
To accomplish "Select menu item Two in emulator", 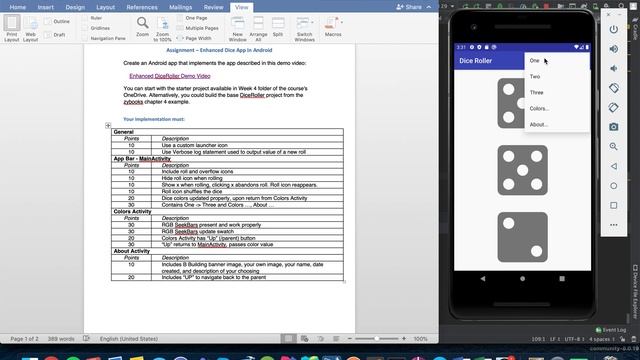I will (x=557, y=76).
